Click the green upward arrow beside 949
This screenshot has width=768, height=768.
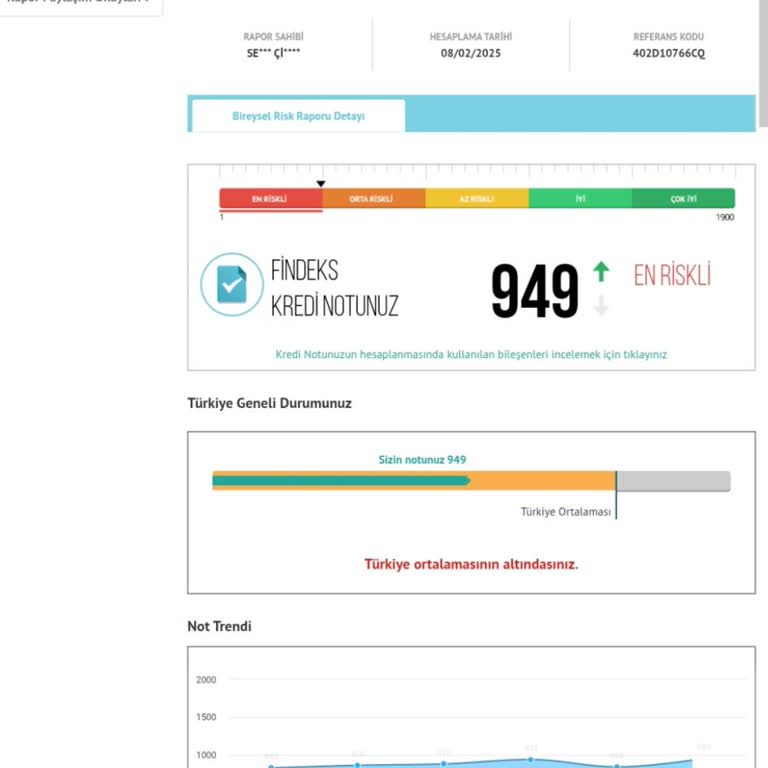[601, 271]
